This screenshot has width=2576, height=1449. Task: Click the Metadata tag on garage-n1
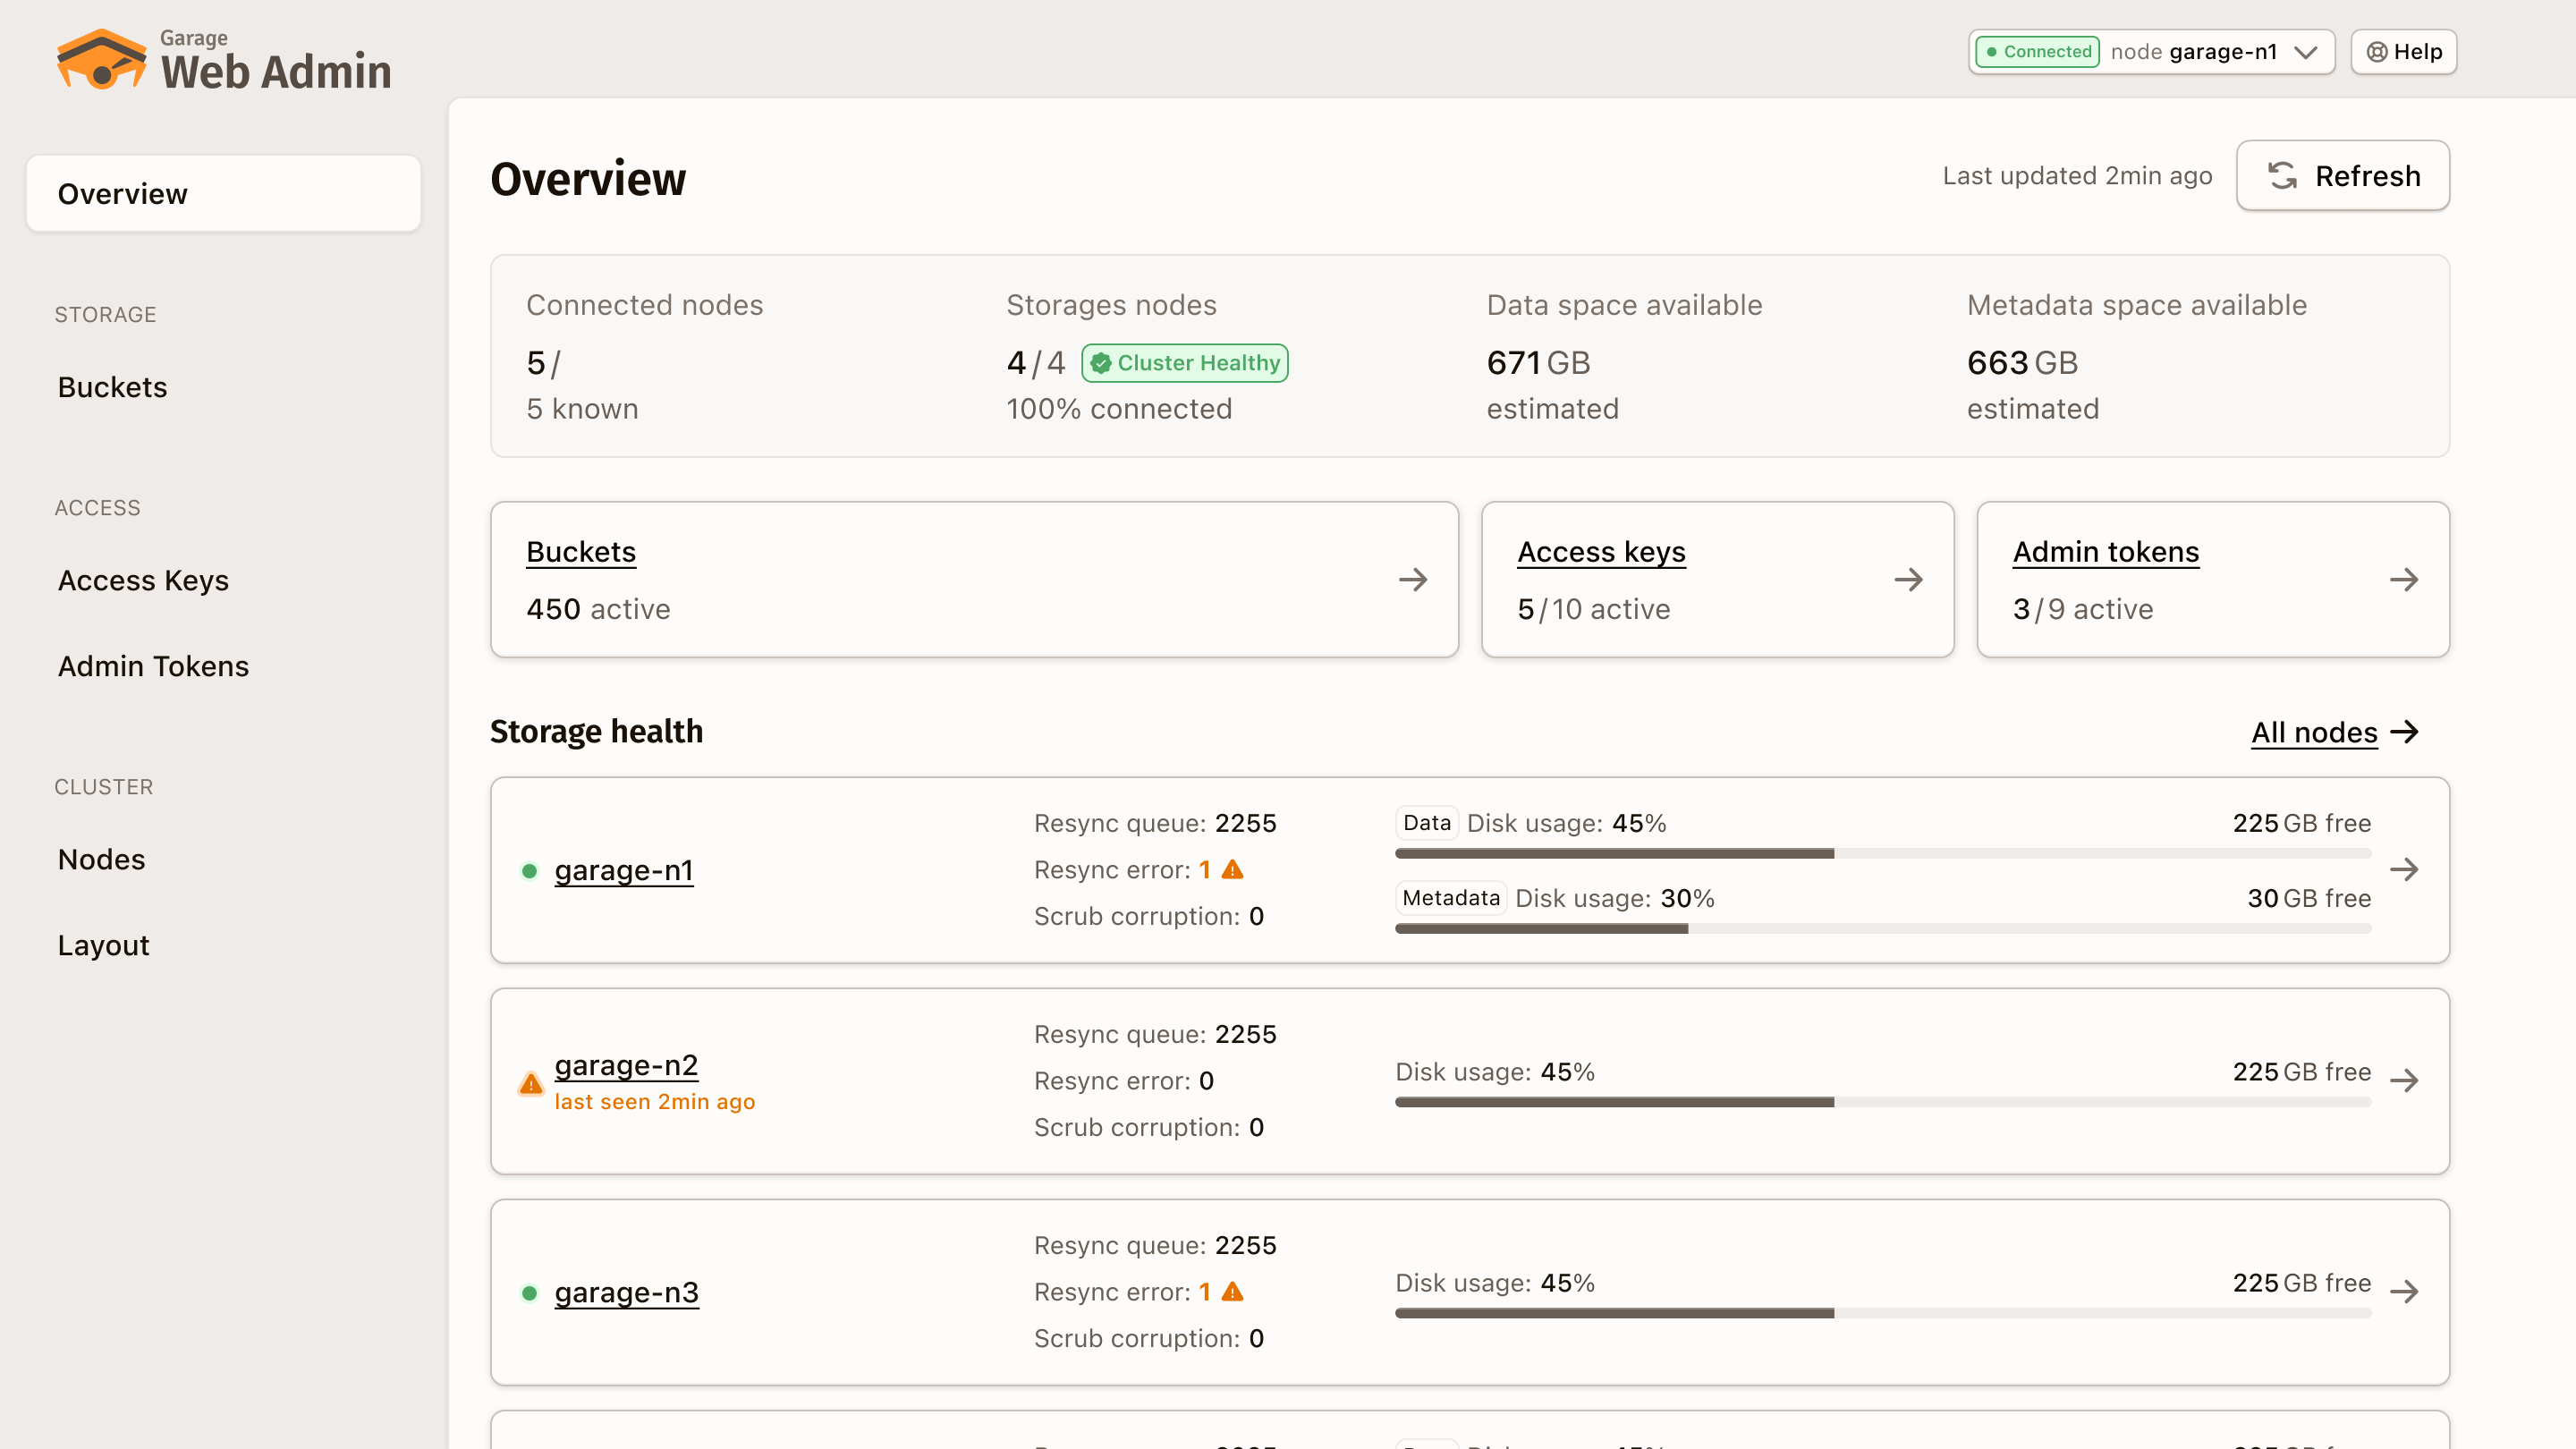click(x=1451, y=898)
